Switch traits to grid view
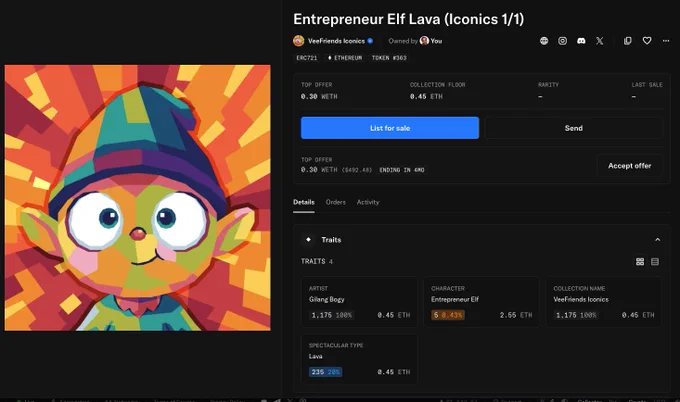Viewport: 680px width, 402px height. point(640,261)
